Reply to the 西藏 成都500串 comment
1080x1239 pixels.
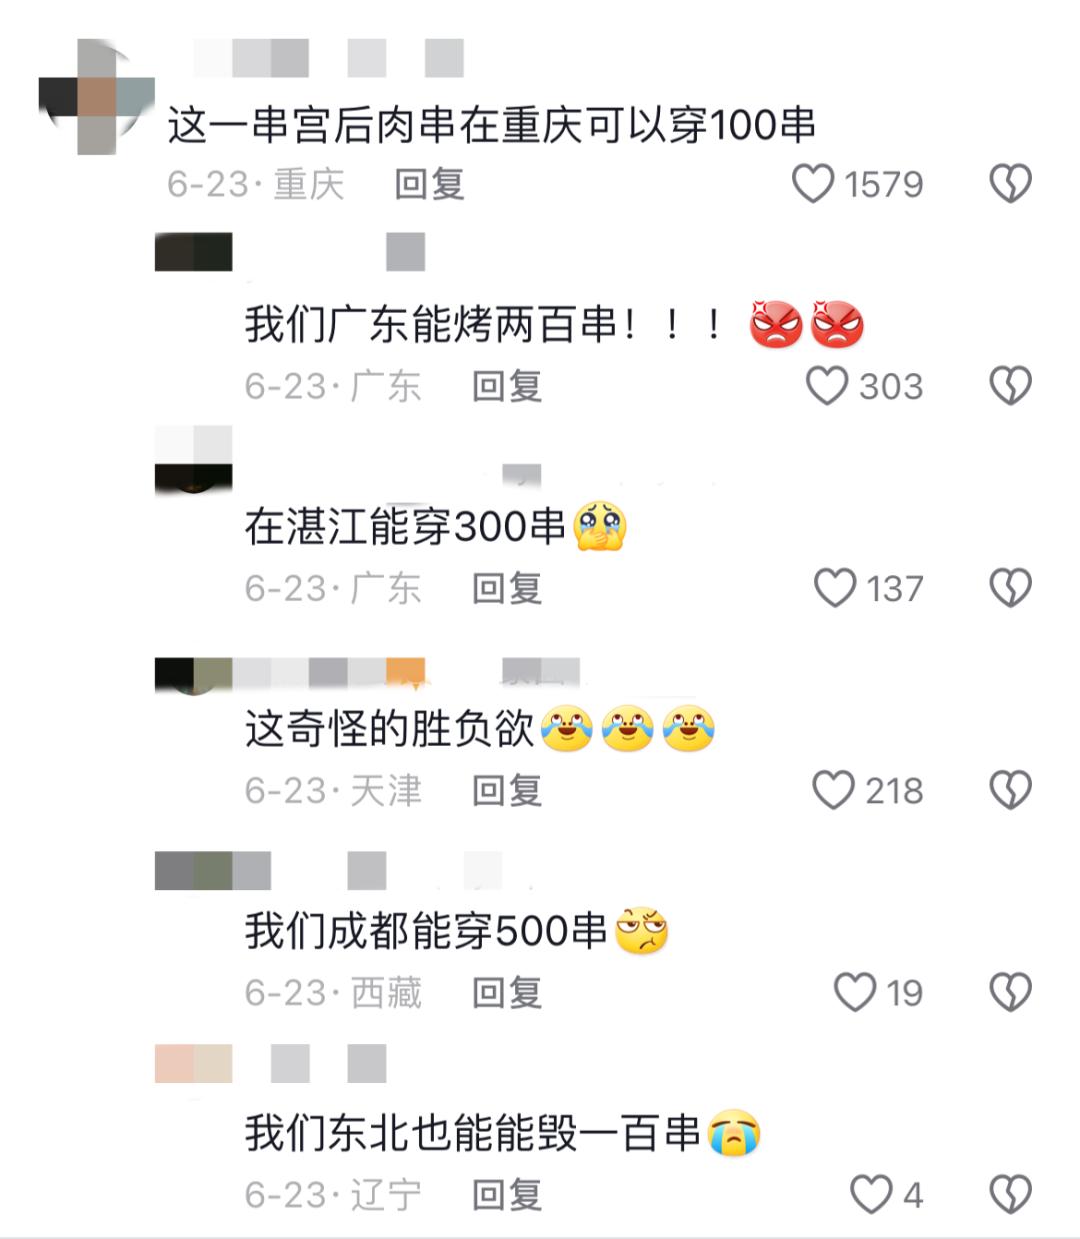point(507,993)
